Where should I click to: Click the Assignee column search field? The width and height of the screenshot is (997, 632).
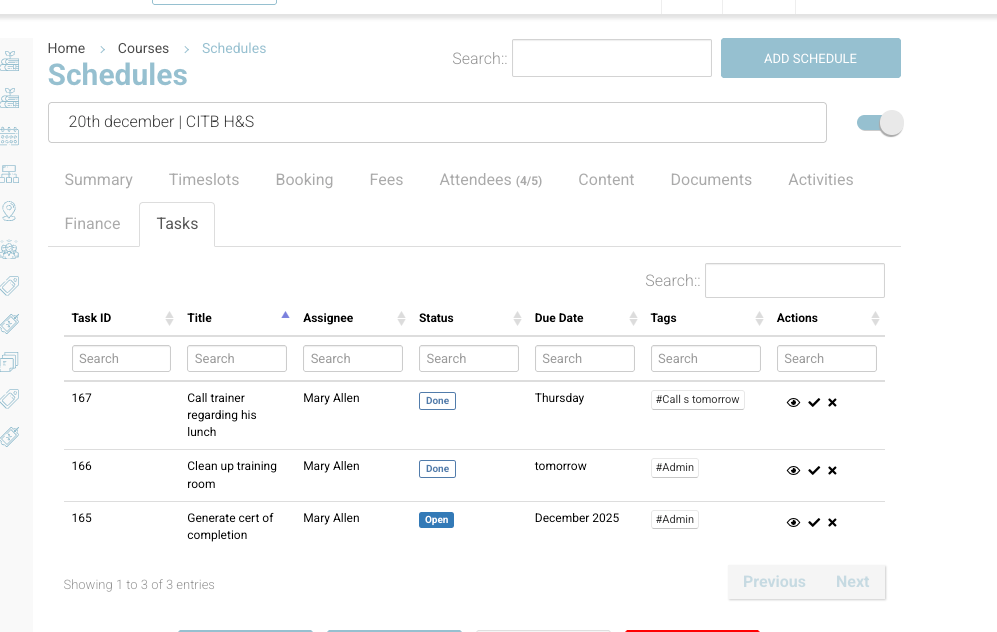pos(353,359)
